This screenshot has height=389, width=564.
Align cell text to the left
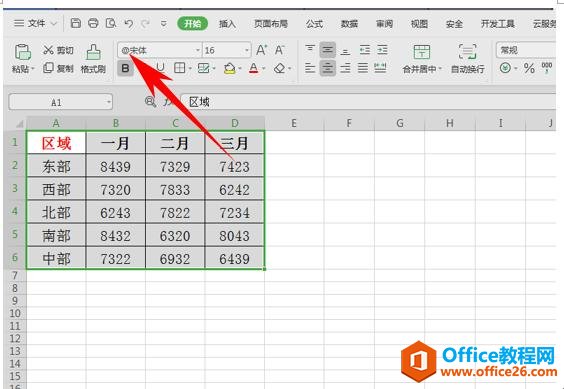(310, 68)
